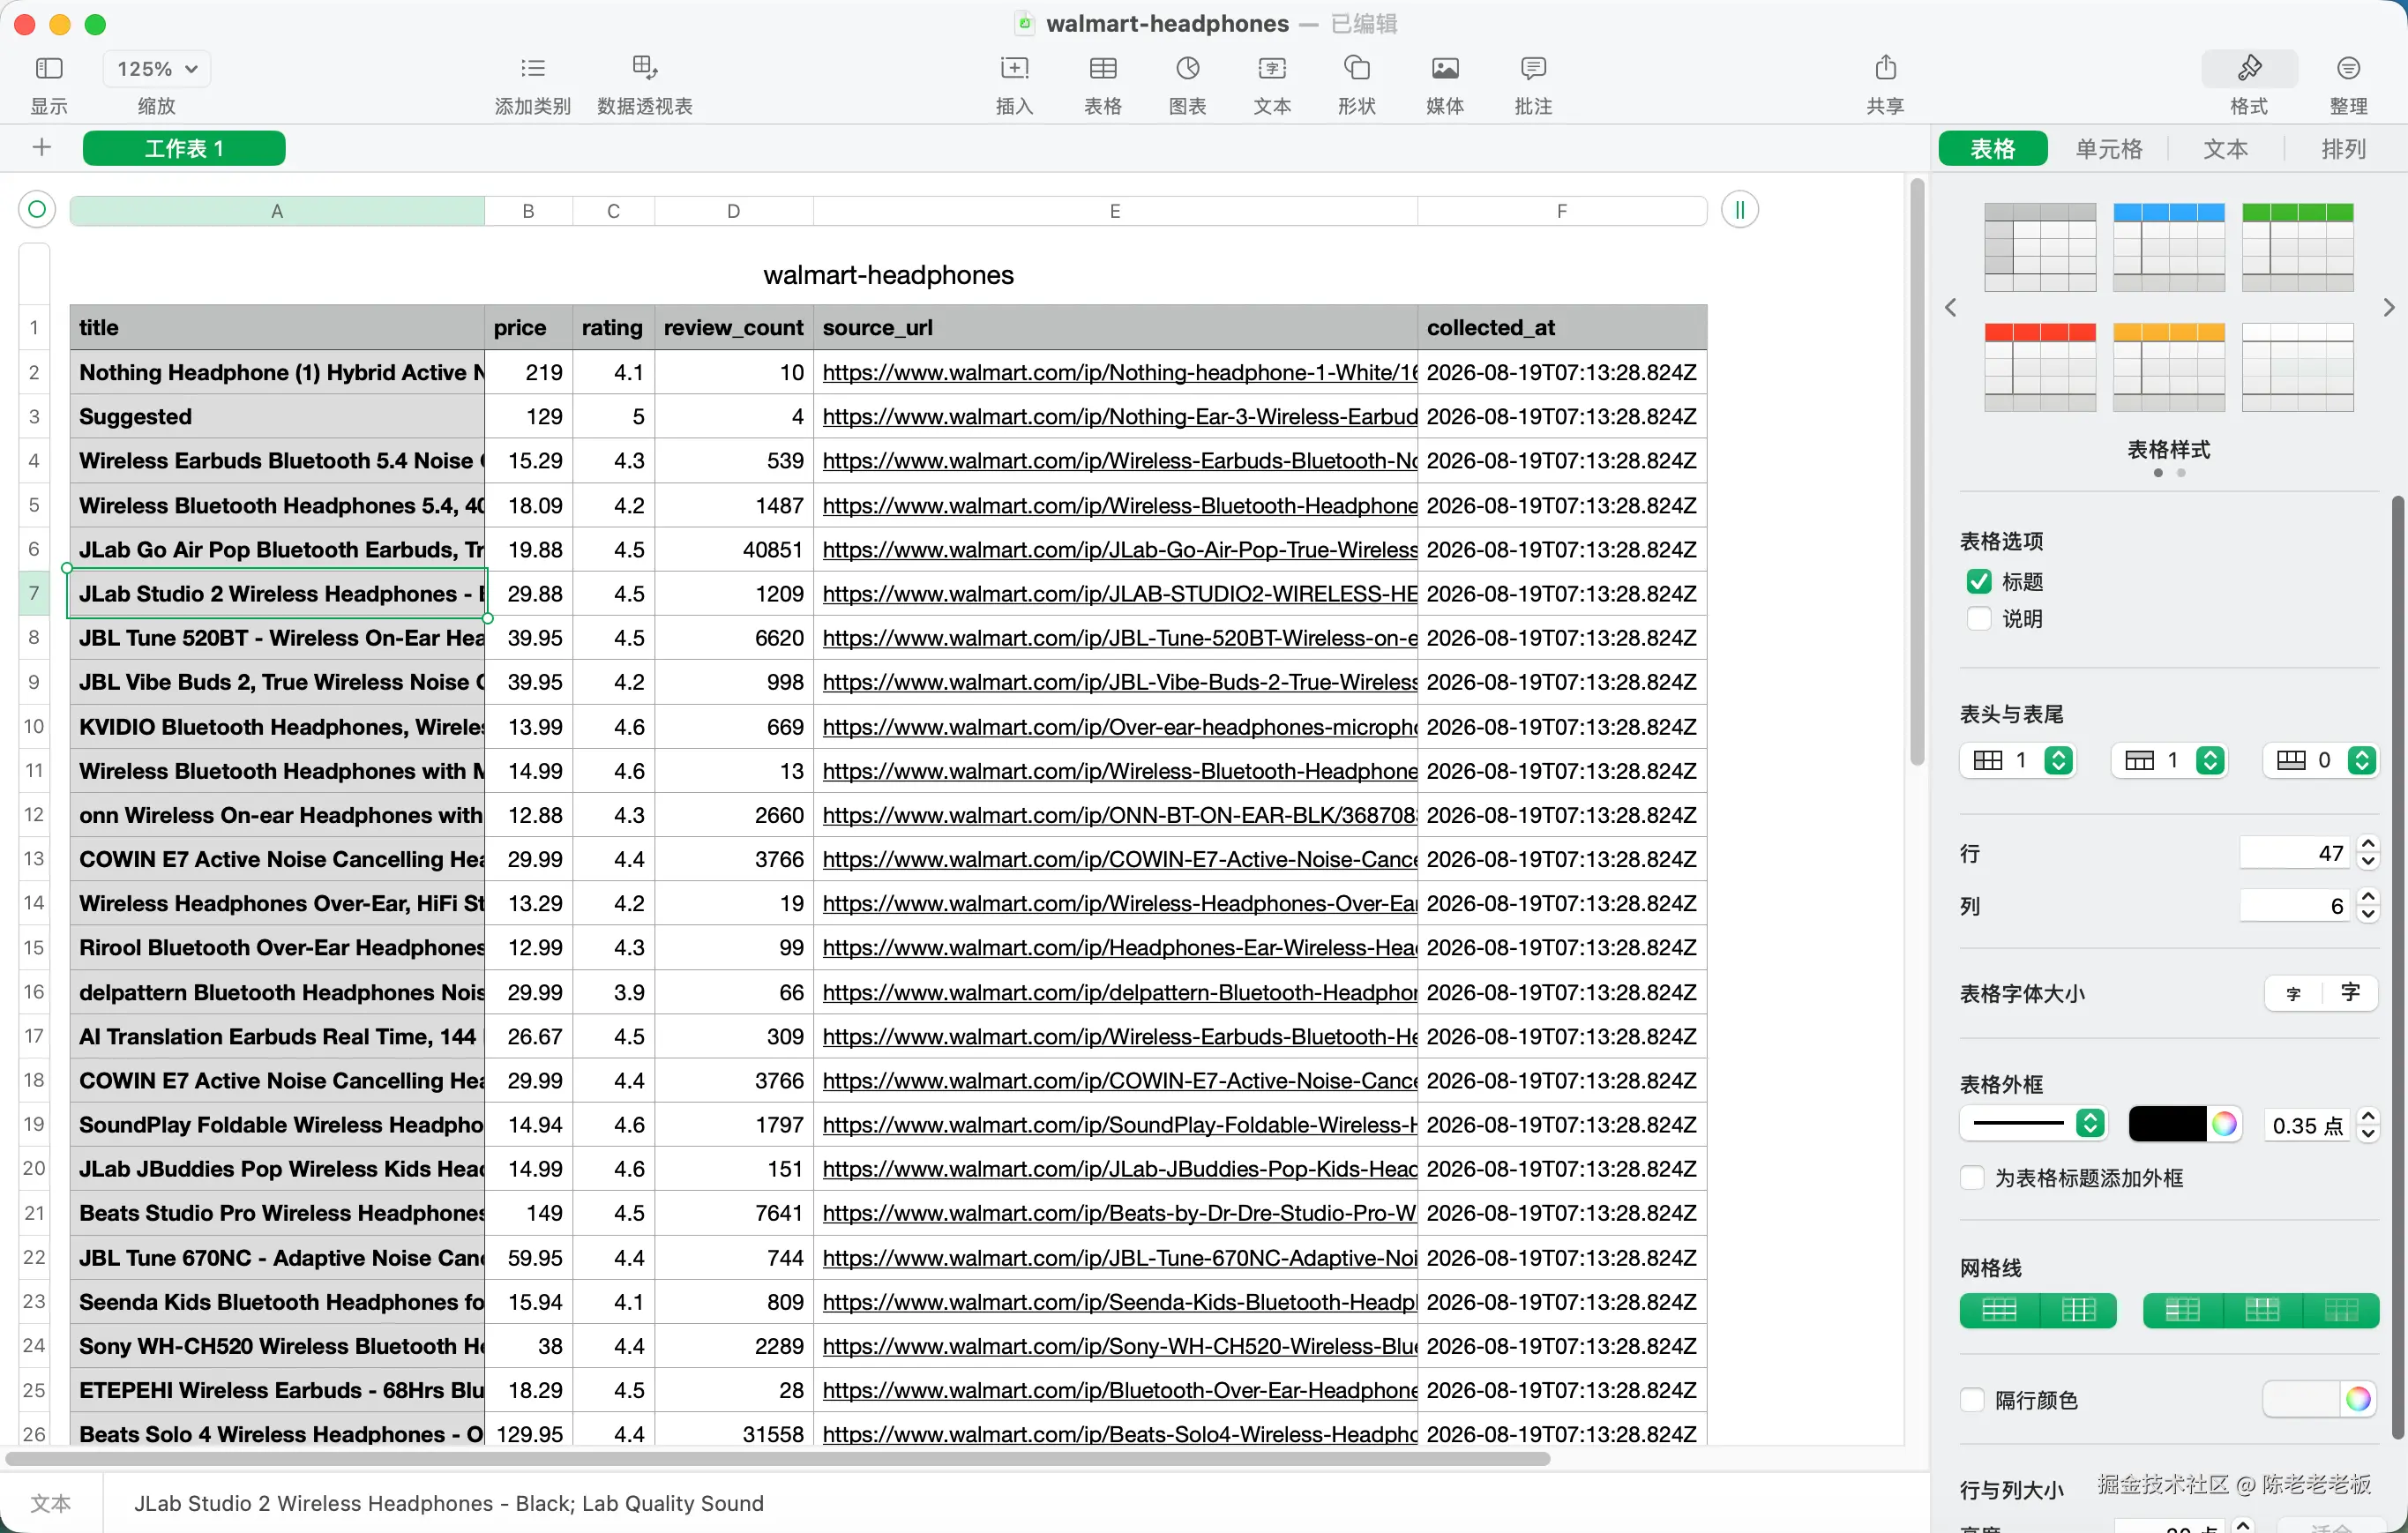Screen dimensions: 2408x1533
Task: Click the 形状 shape toolbar icon
Action: click(1356, 68)
